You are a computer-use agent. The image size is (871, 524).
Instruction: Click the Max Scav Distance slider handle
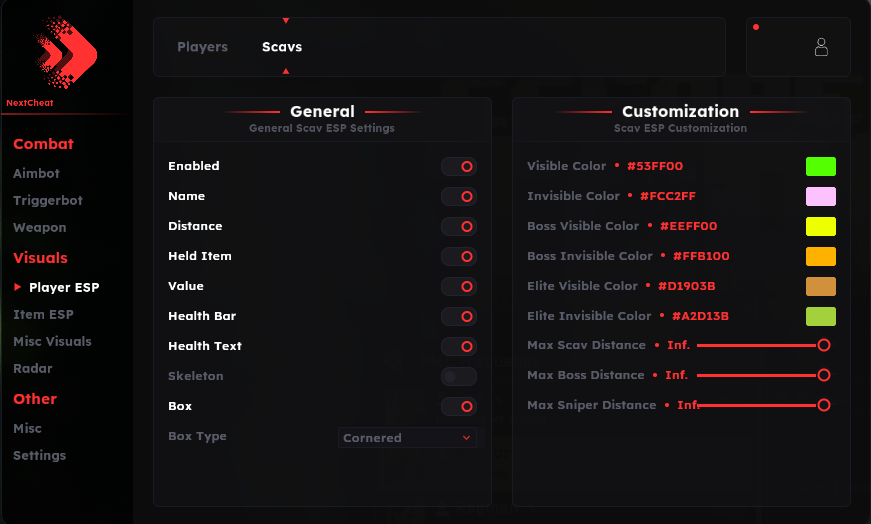point(823,345)
